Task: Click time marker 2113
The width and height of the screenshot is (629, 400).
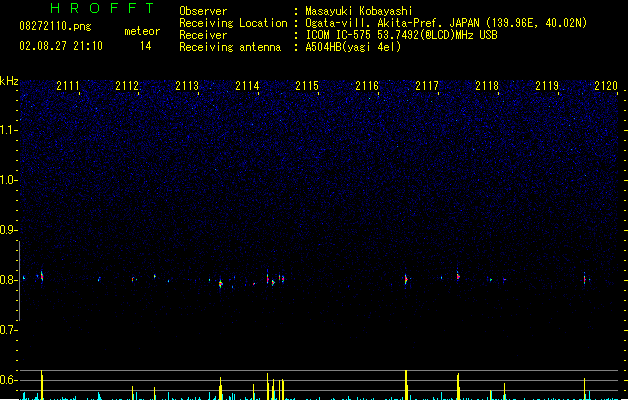Action: click(187, 86)
